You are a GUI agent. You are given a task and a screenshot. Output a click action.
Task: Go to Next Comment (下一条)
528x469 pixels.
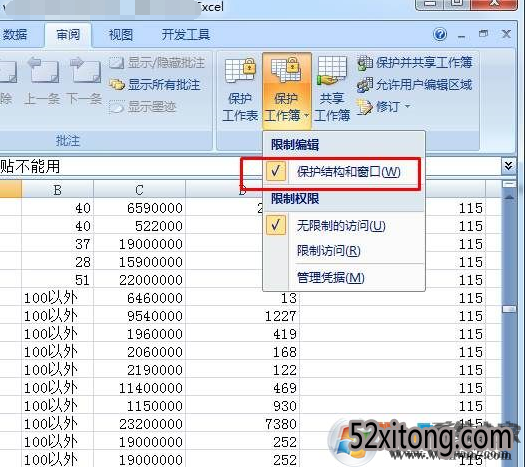point(85,81)
